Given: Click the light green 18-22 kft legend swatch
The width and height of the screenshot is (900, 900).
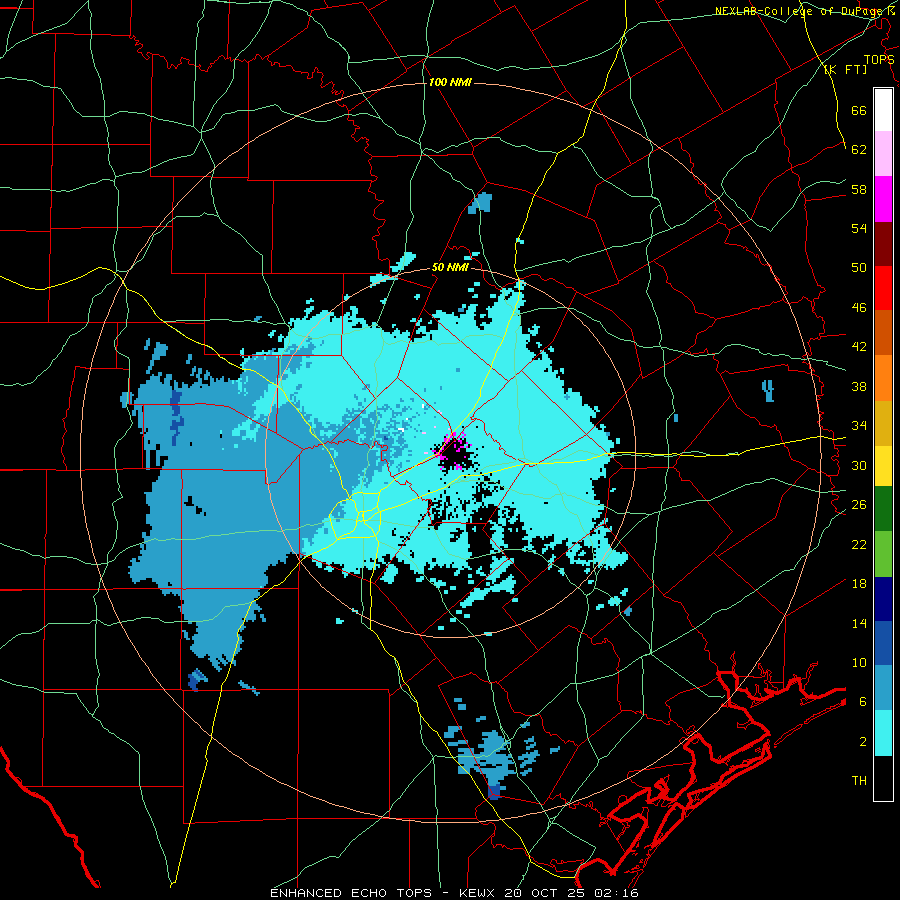Looking at the screenshot, I should 883,554.
